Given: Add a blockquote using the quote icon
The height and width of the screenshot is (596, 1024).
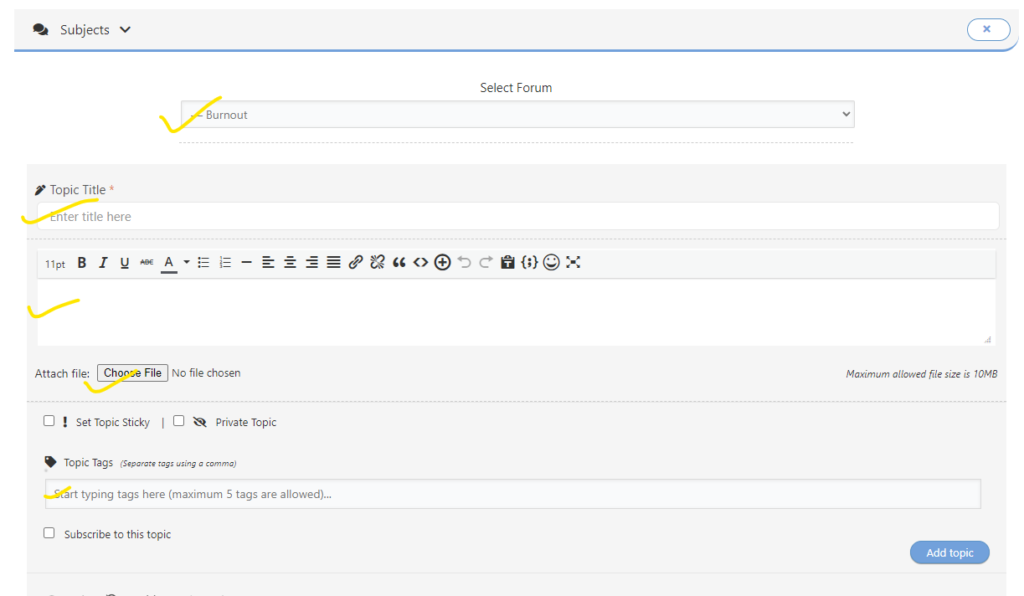Looking at the screenshot, I should (x=399, y=263).
